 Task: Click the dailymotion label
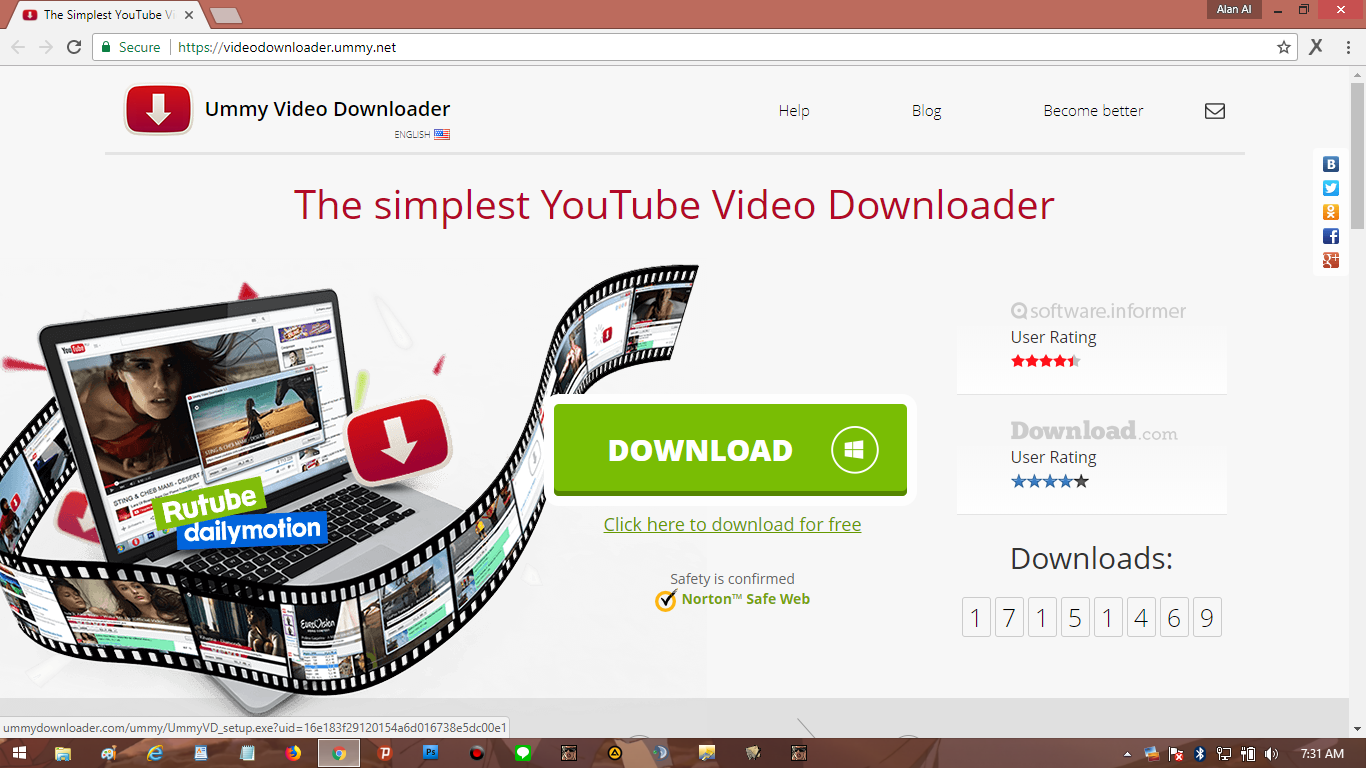253,529
